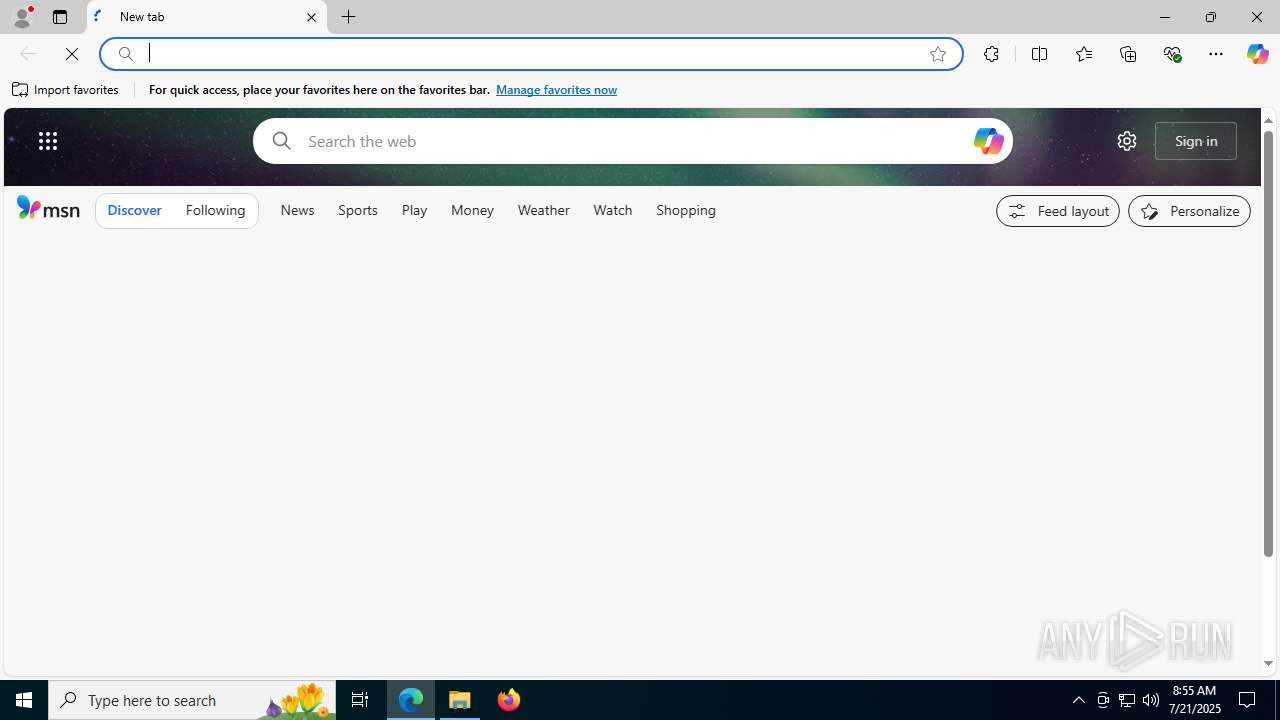Open Settings and more menu
Image resolution: width=1280 pixels, height=720 pixels.
[x=1216, y=54]
